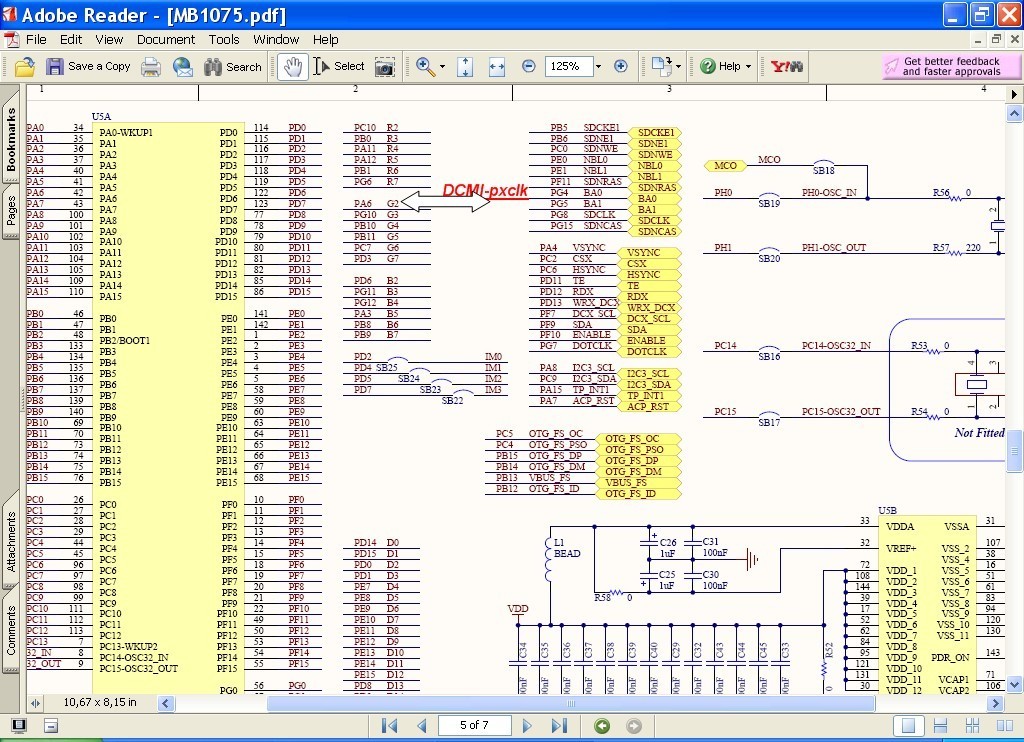Viewport: 1024px width, 742px height.
Task: Open the Help menu
Action: 325,40
